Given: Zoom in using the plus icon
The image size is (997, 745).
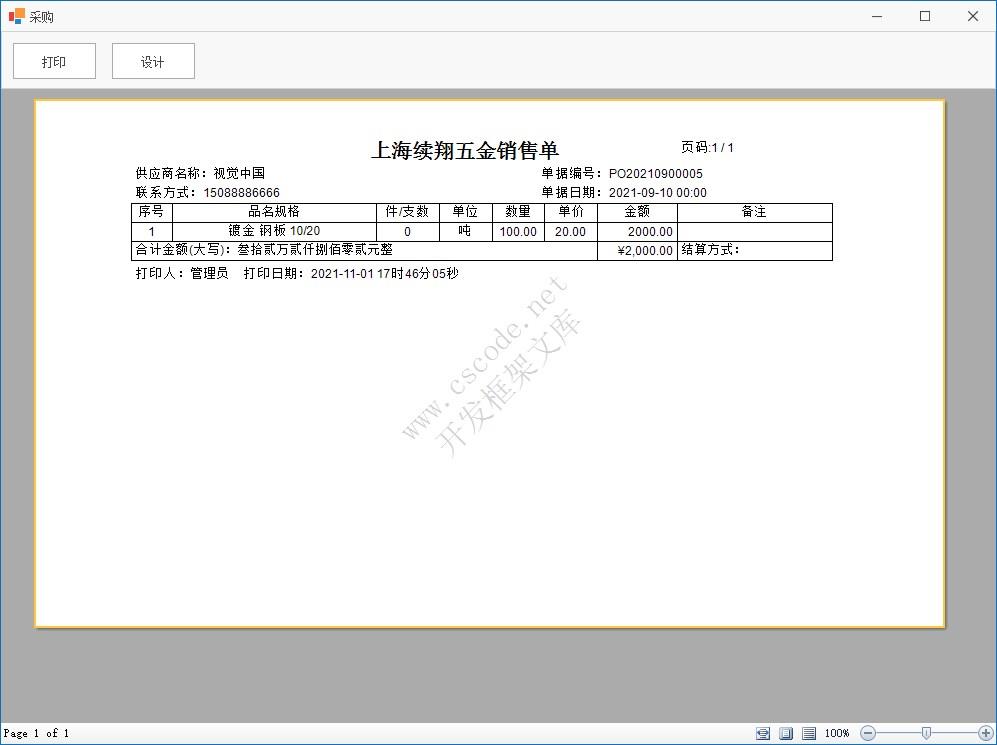Looking at the screenshot, I should pyautogui.click(x=986, y=732).
